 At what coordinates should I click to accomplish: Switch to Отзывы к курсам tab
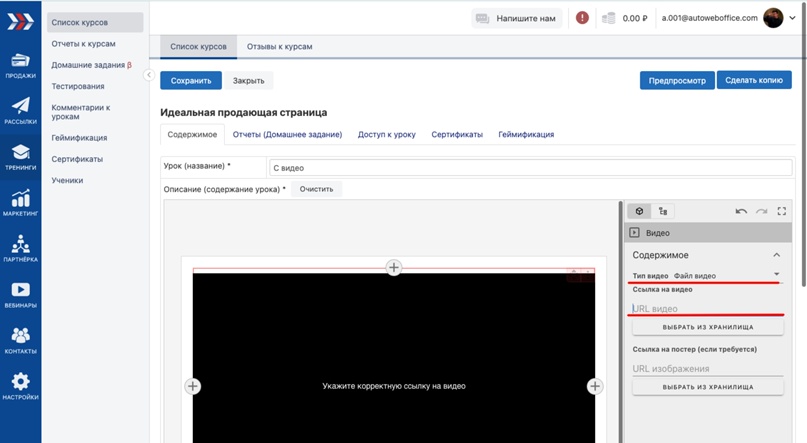(279, 46)
